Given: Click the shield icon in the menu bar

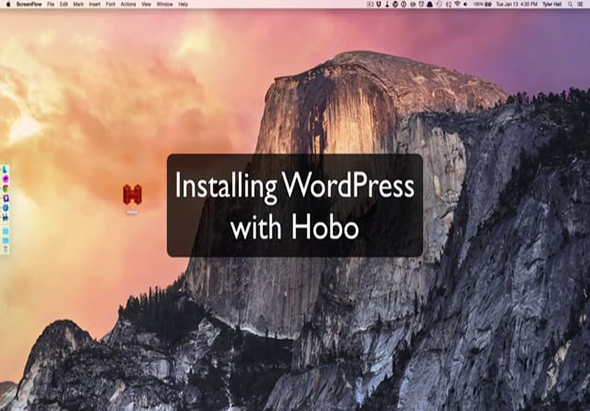Looking at the screenshot, I should [378, 4].
